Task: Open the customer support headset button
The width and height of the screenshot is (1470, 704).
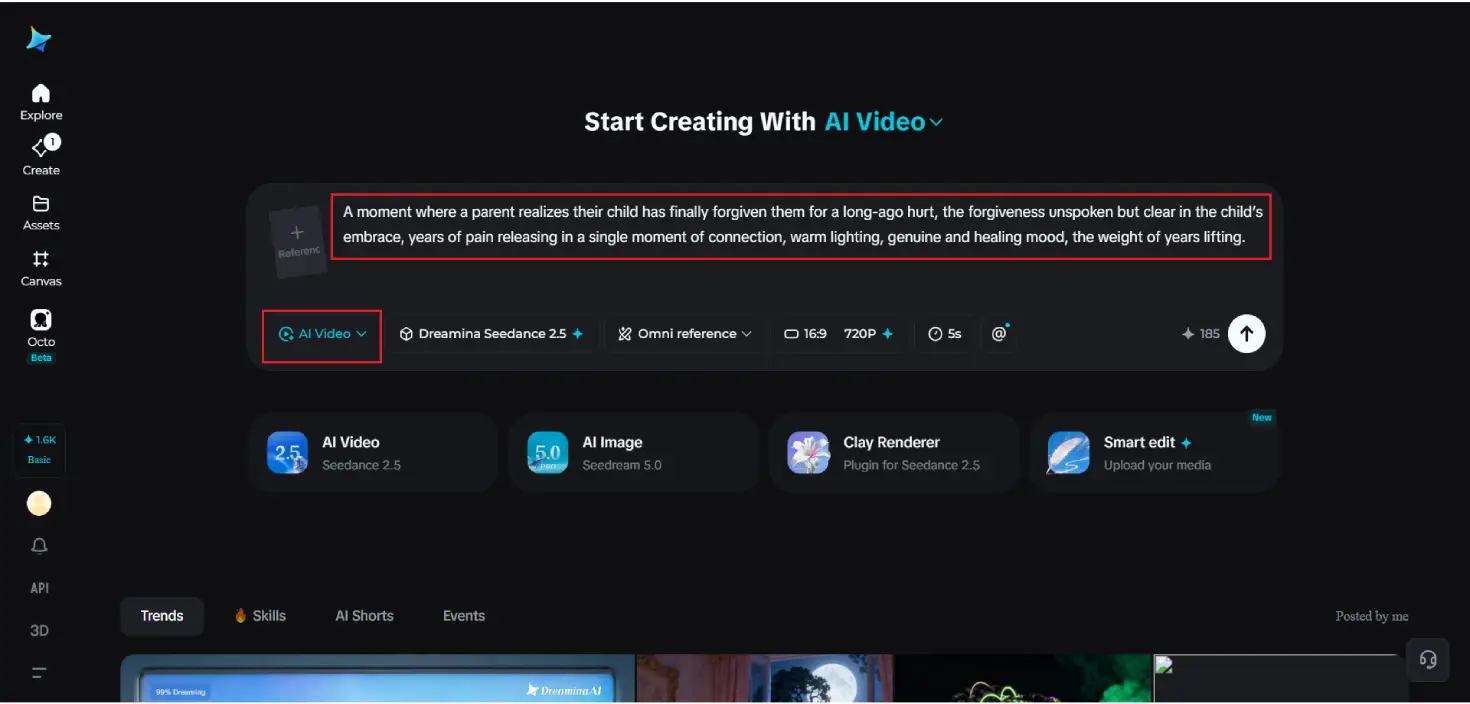Action: click(1428, 660)
